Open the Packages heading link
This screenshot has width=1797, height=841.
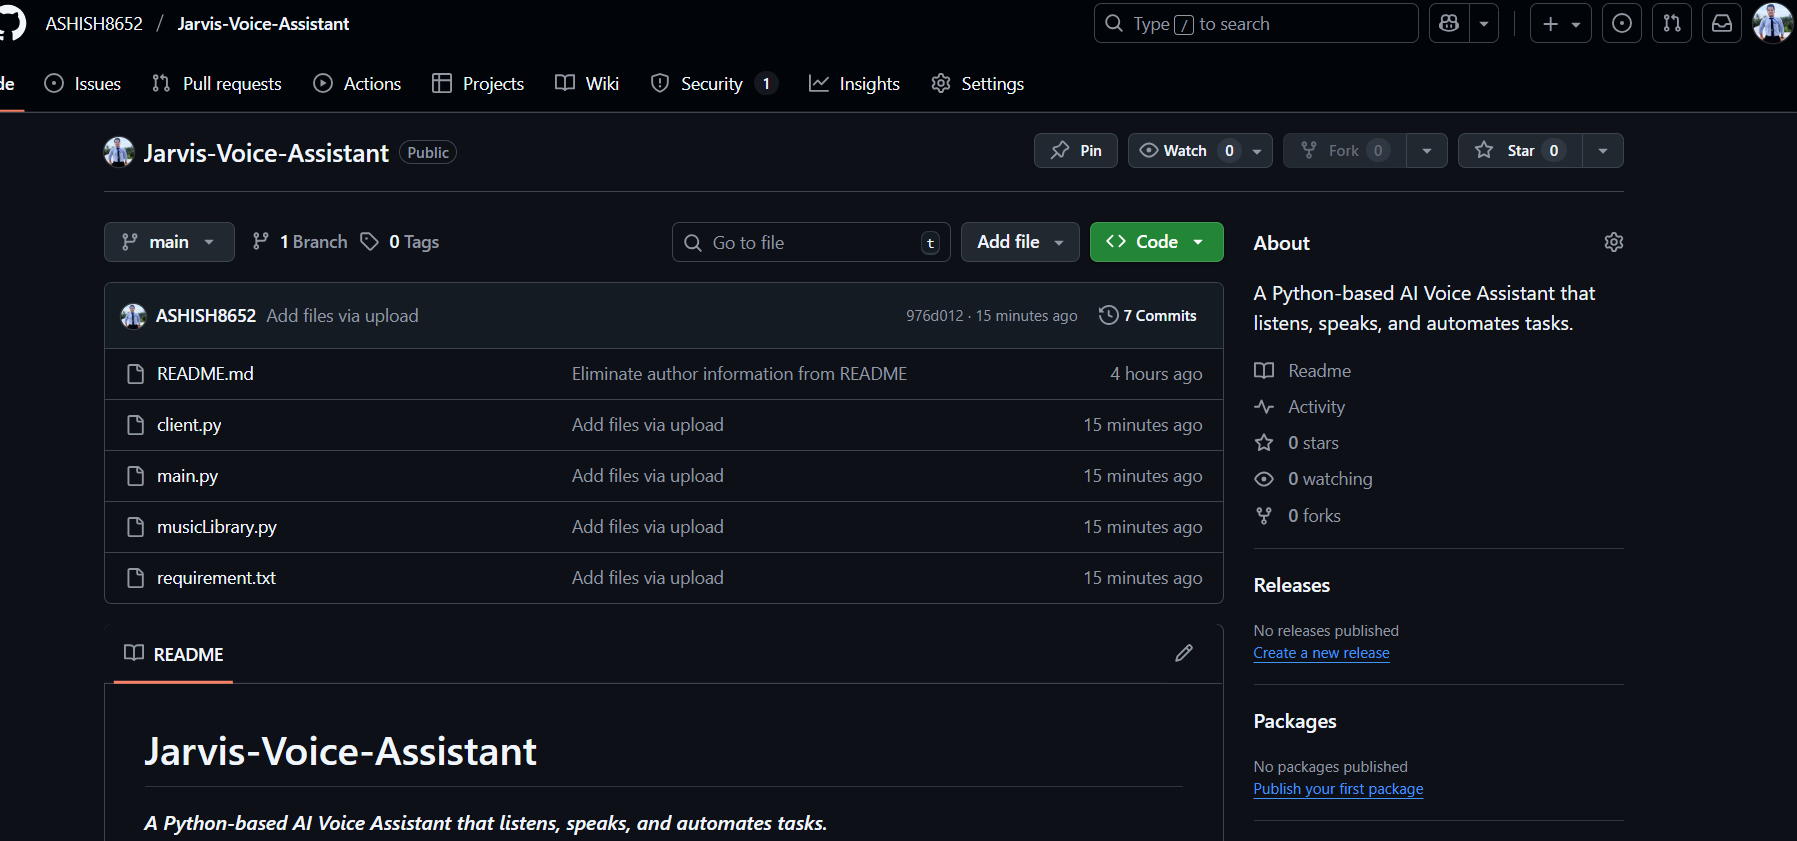point(1295,722)
